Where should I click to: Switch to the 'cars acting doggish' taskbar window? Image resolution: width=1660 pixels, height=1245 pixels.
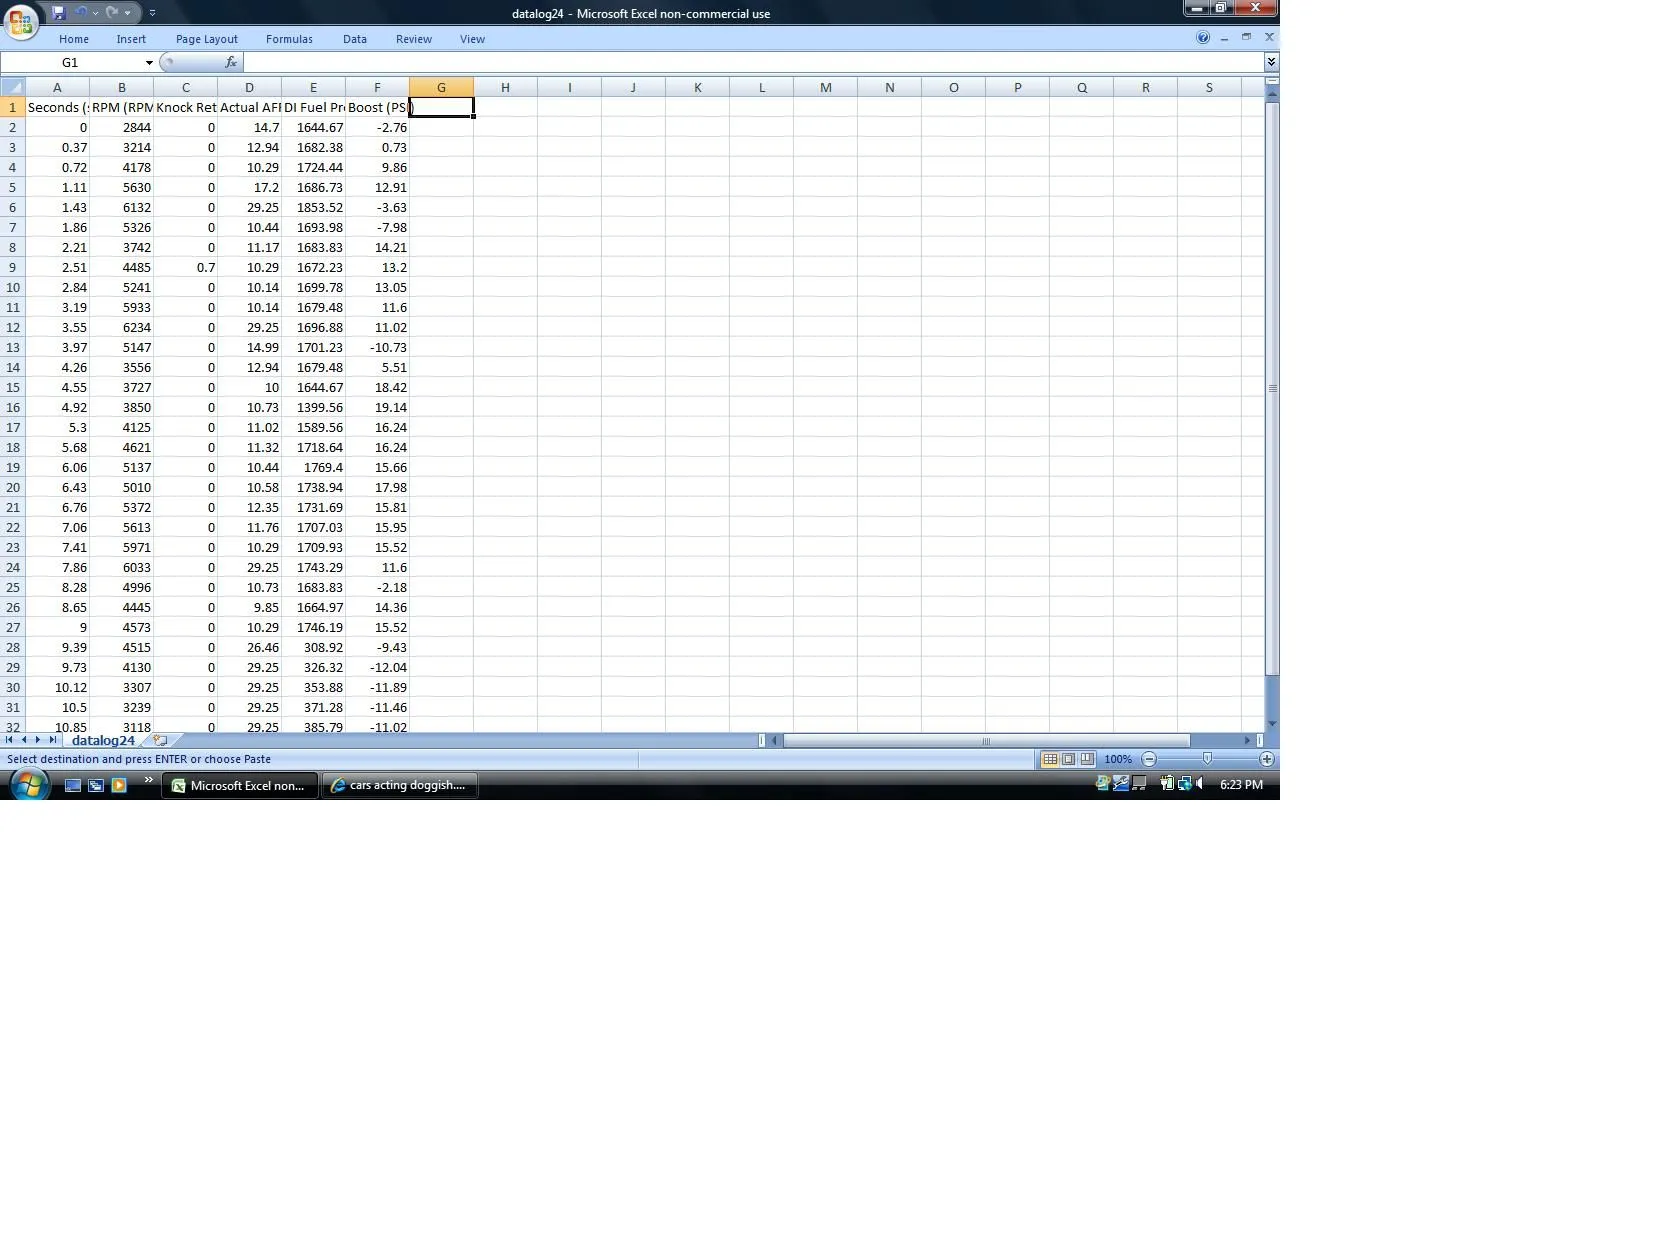tap(400, 785)
